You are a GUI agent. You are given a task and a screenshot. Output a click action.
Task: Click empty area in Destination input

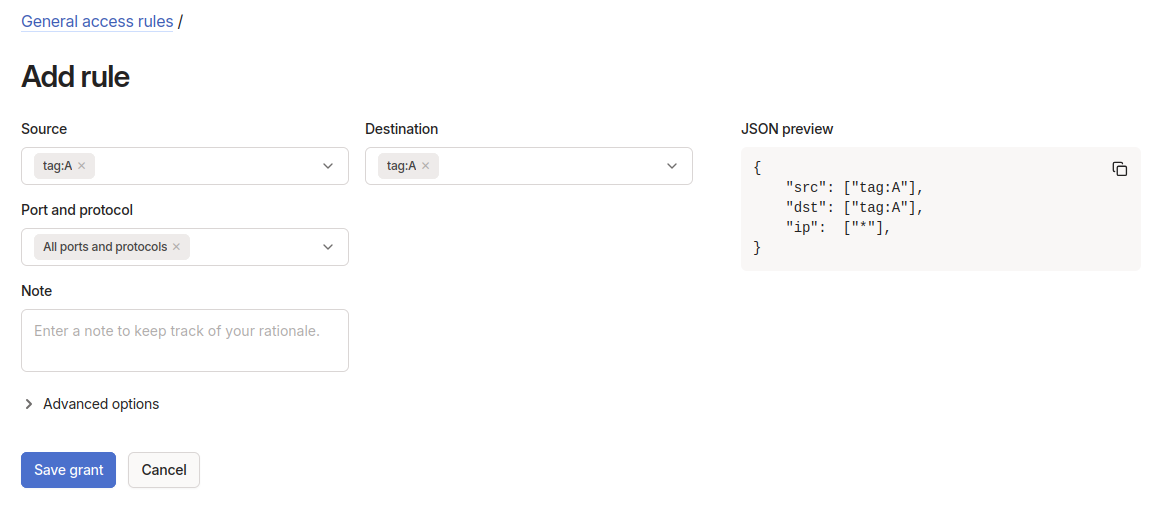click(550, 166)
